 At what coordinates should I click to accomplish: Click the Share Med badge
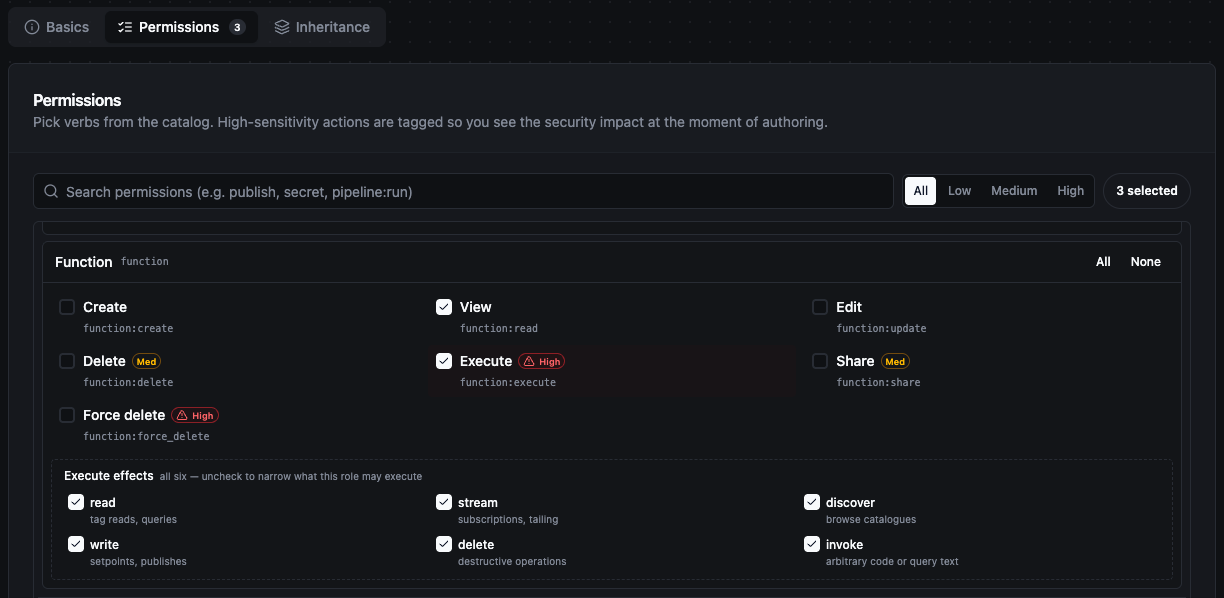pos(895,361)
